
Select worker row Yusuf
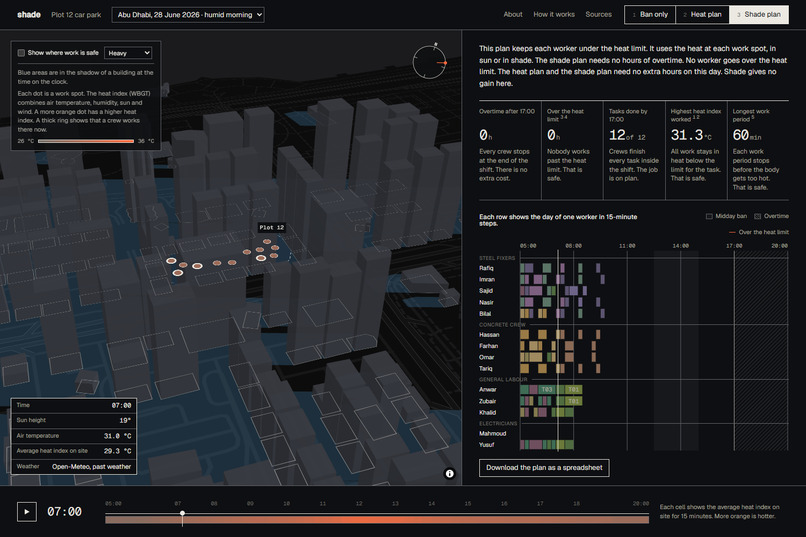633,445
